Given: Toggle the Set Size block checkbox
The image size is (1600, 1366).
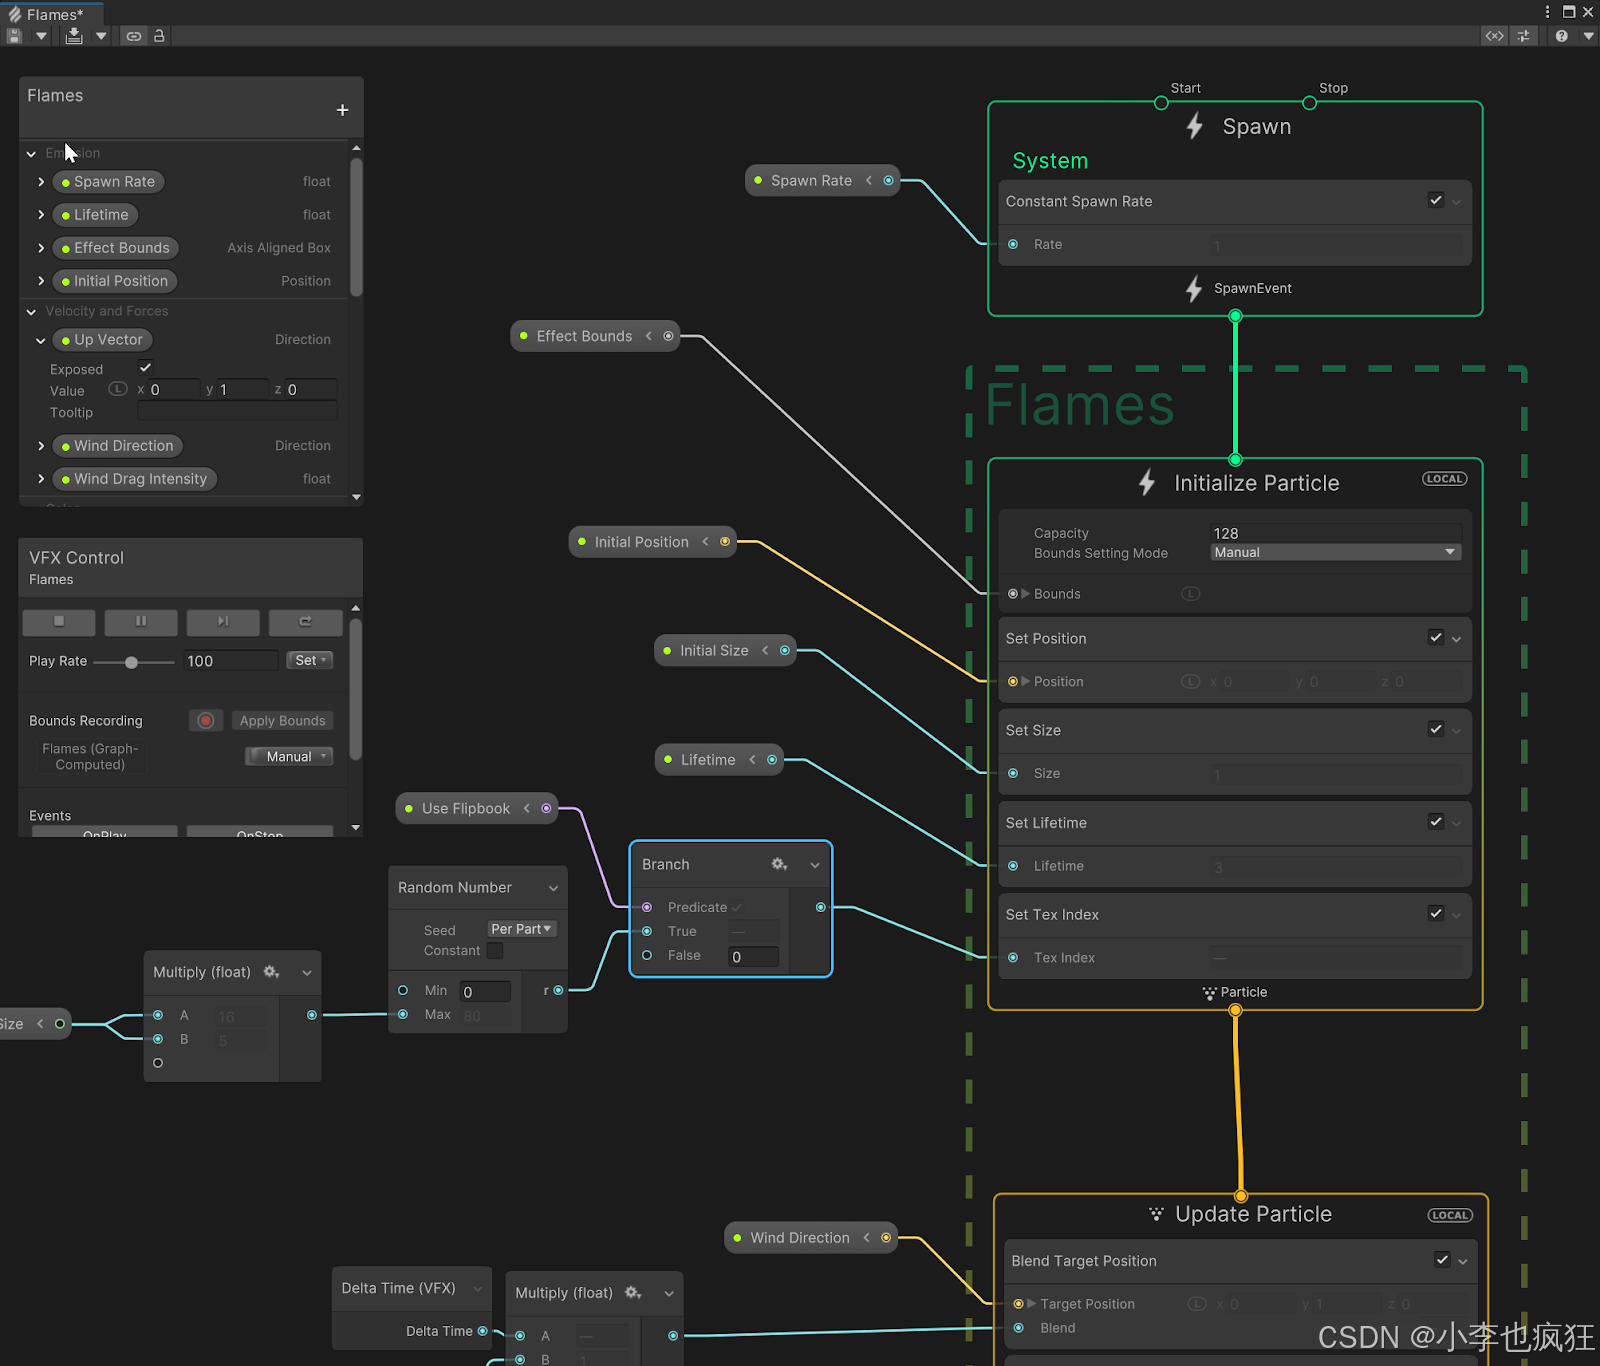Looking at the screenshot, I should click(x=1436, y=729).
